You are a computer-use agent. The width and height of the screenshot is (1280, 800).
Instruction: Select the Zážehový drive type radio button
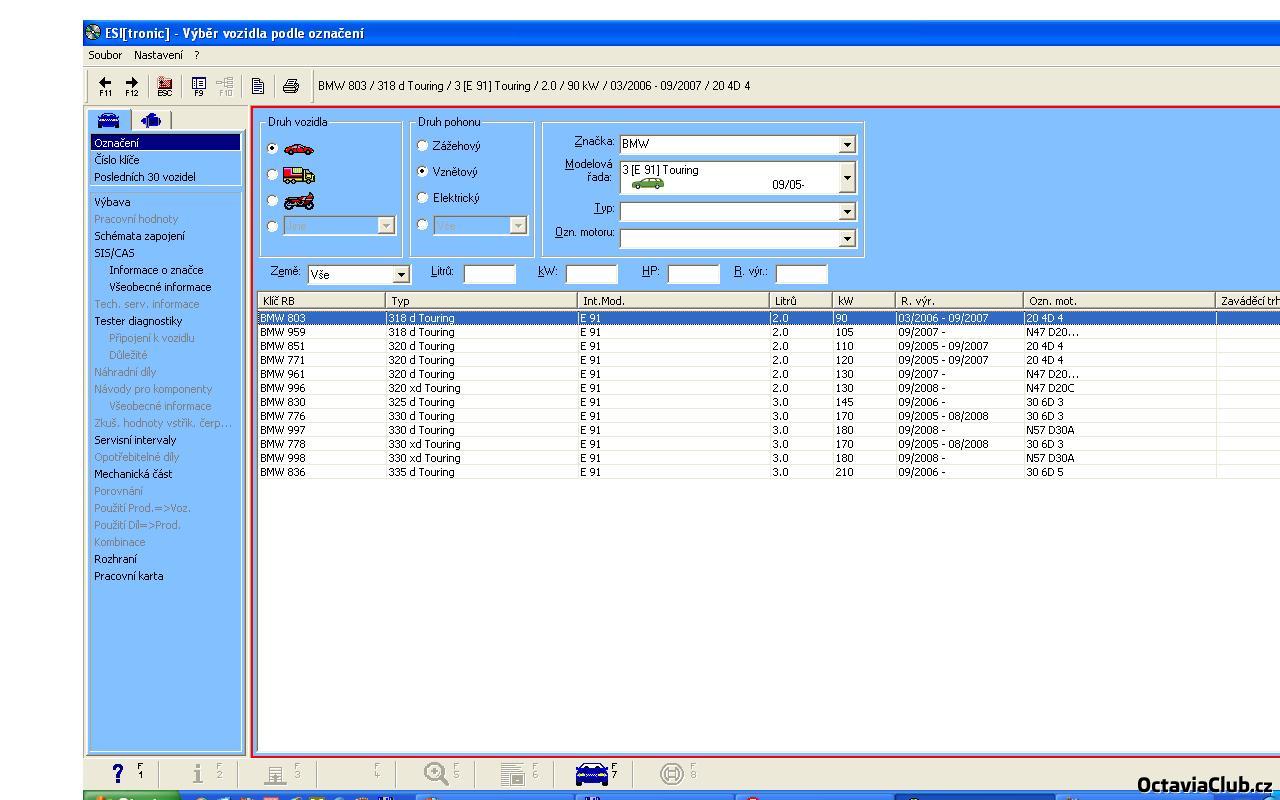[x=423, y=146]
